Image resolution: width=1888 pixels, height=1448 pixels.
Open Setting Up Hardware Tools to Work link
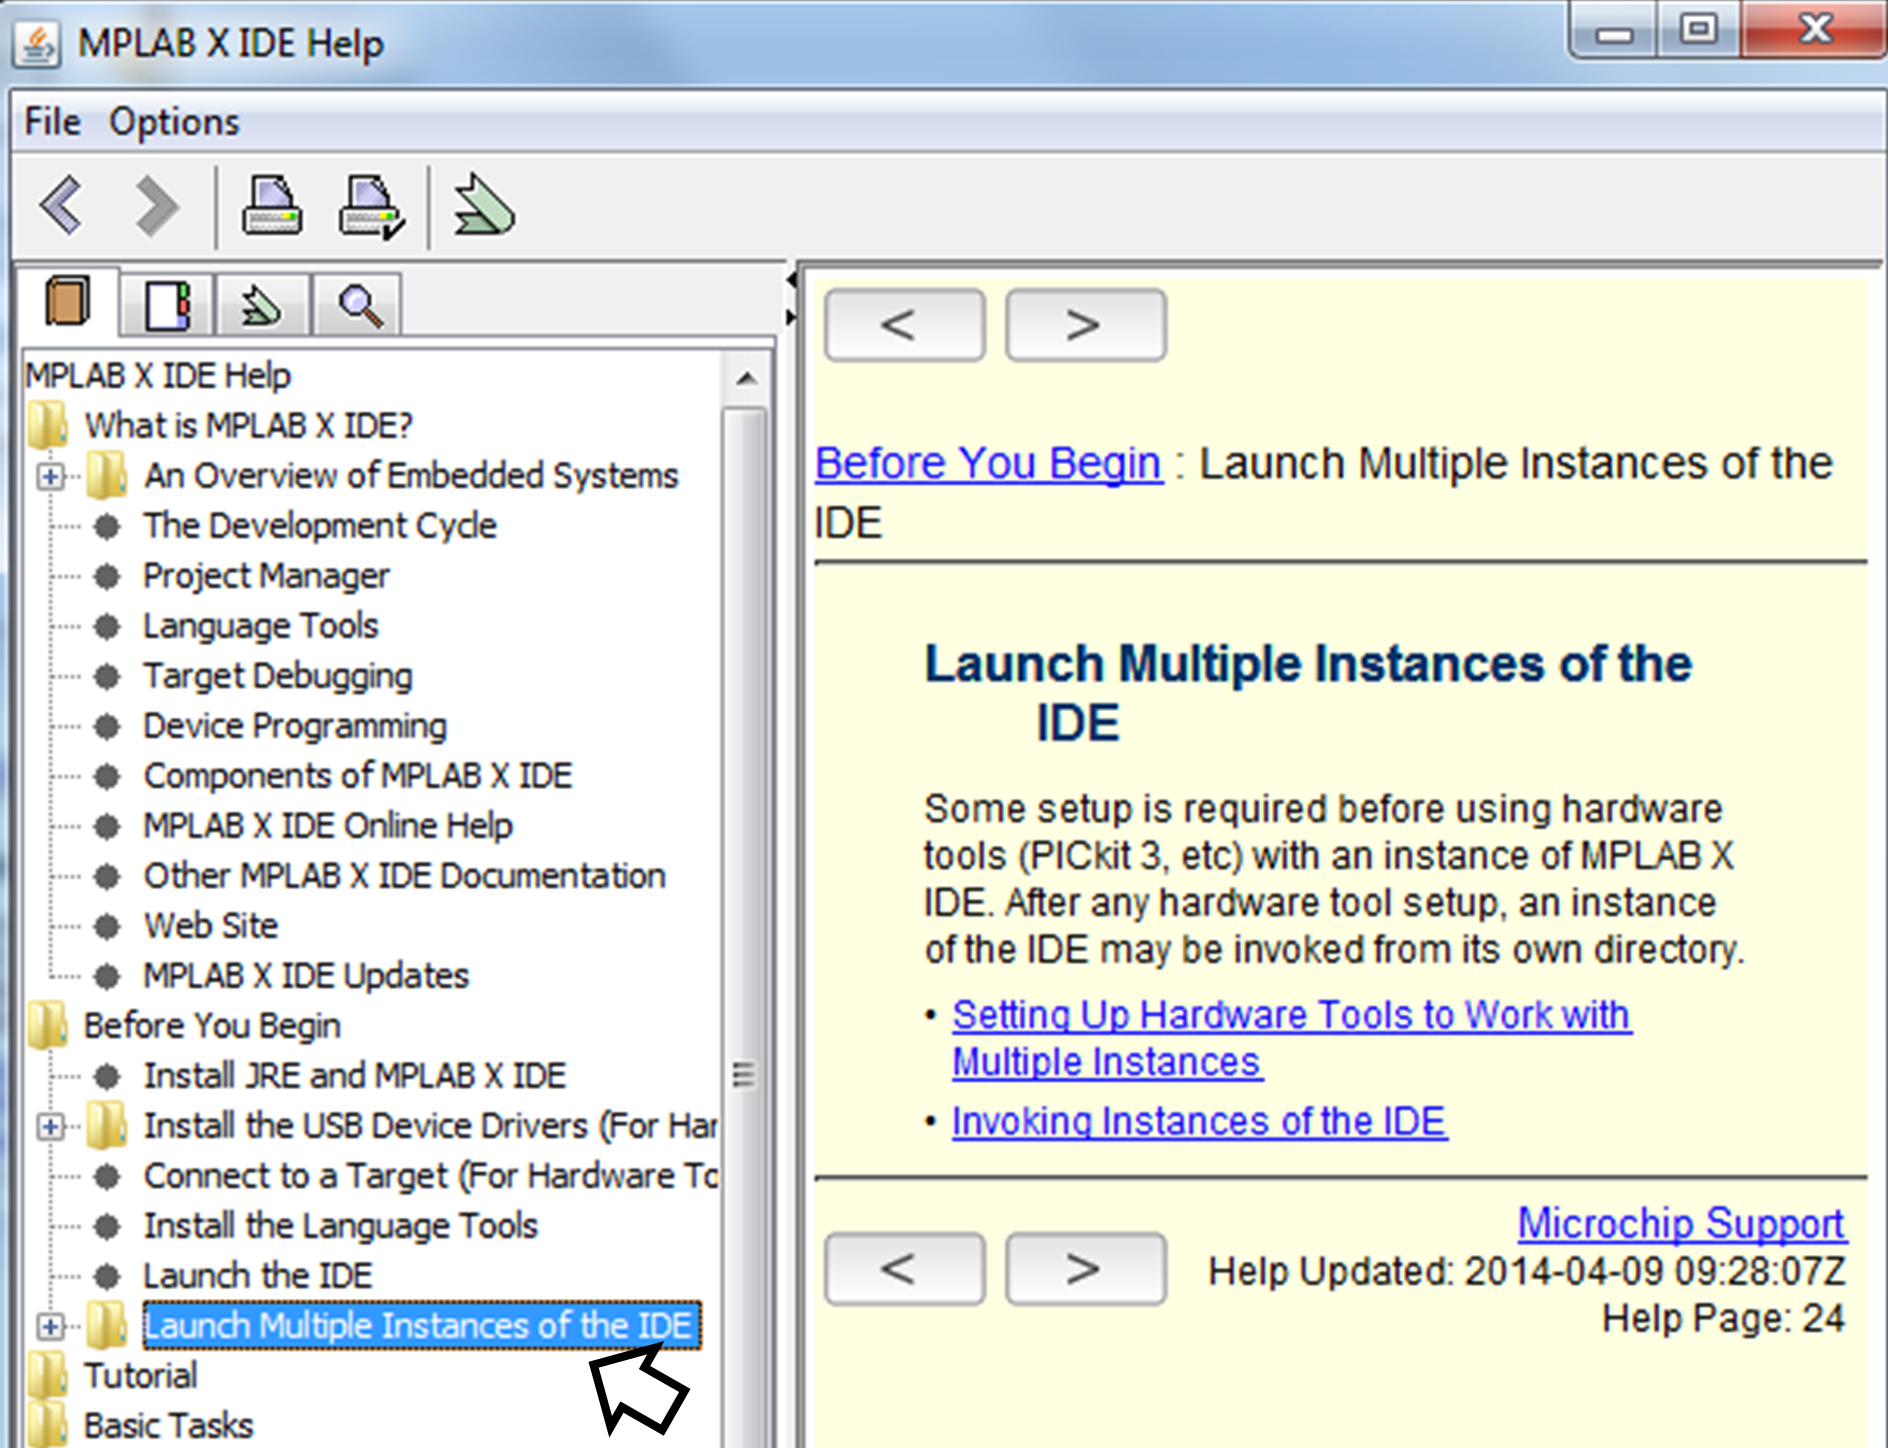point(1289,1015)
